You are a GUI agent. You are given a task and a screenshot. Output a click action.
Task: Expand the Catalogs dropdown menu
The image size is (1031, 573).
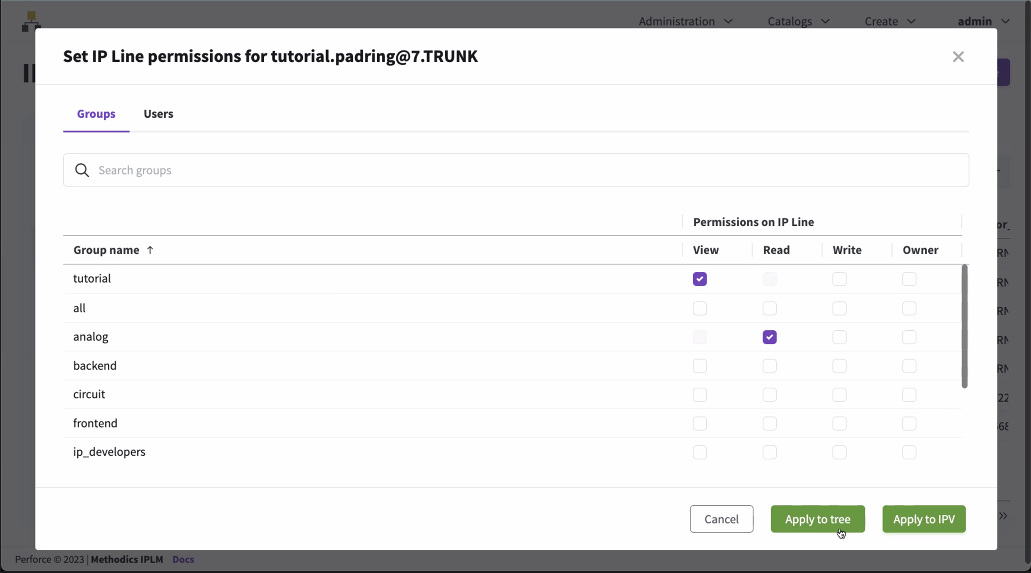798,21
